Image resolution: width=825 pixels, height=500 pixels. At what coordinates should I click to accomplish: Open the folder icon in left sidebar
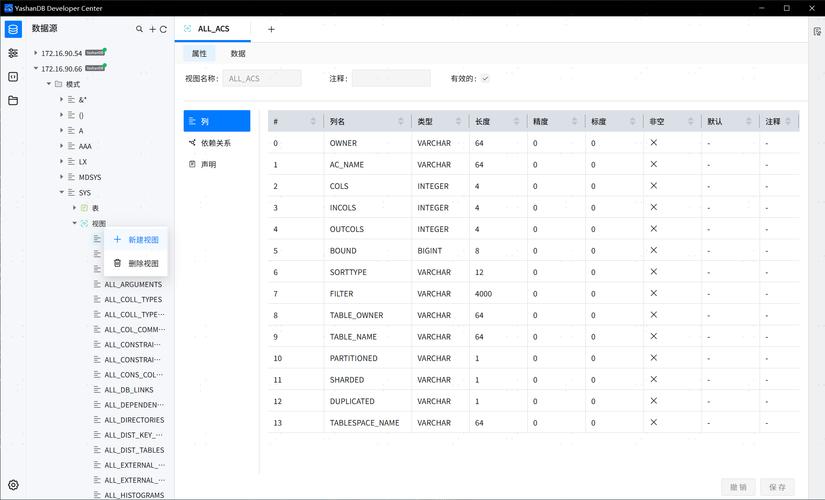click(x=13, y=101)
